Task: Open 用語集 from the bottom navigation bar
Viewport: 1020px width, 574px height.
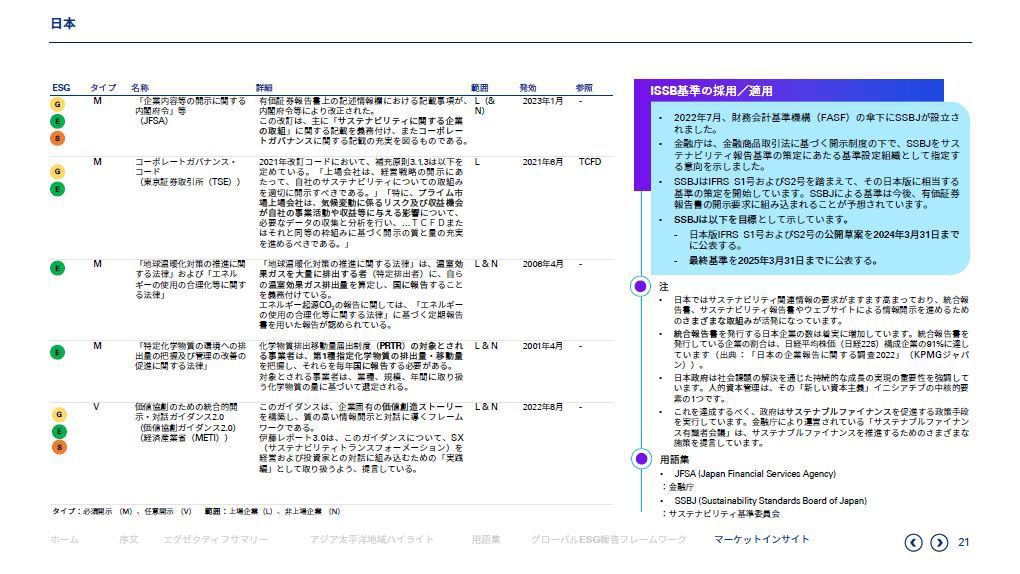Action: coord(486,540)
